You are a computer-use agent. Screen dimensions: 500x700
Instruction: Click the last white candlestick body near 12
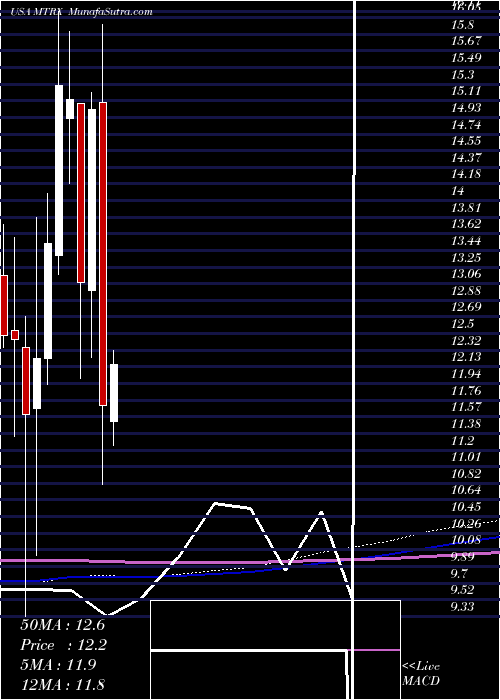[x=114, y=393]
